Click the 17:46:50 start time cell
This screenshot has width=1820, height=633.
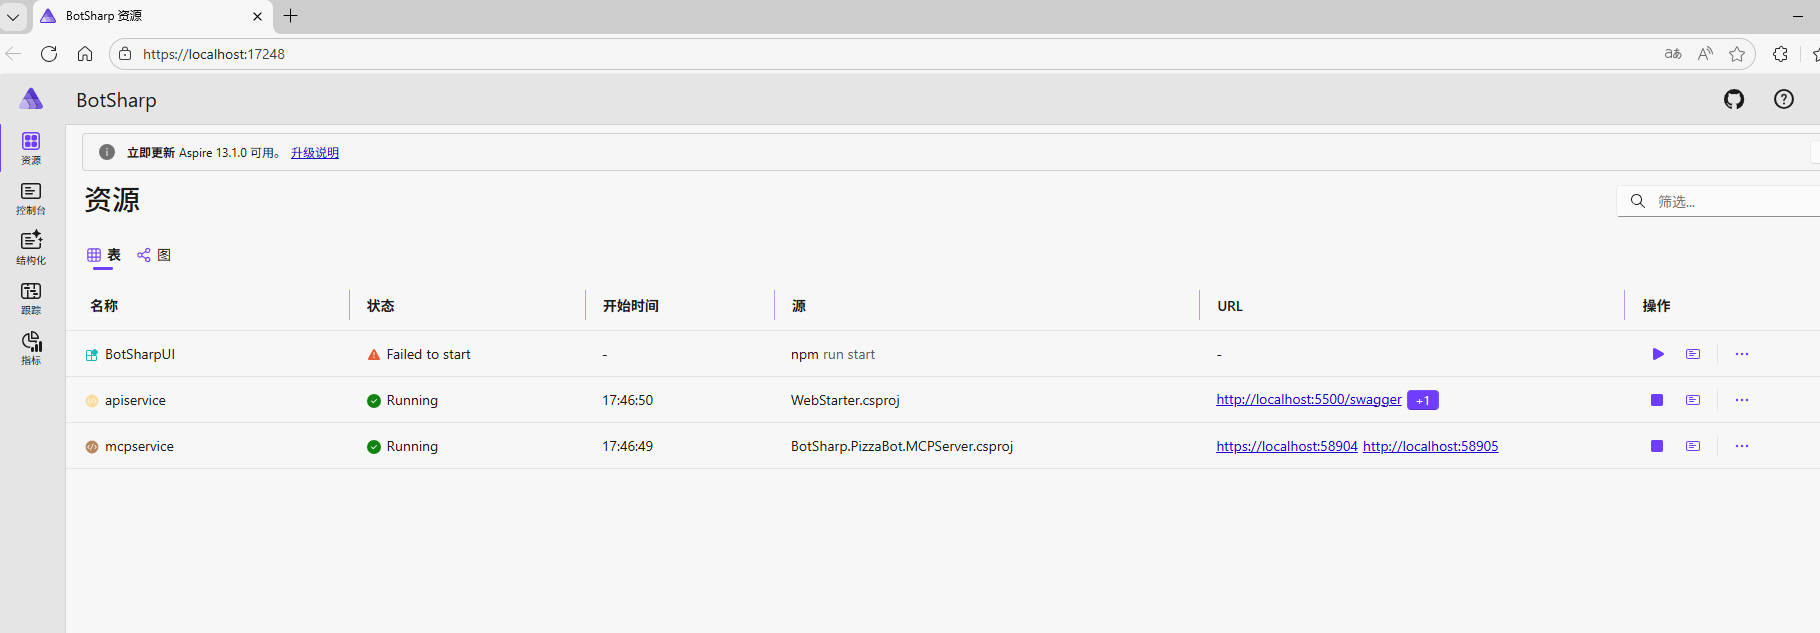pyautogui.click(x=627, y=400)
